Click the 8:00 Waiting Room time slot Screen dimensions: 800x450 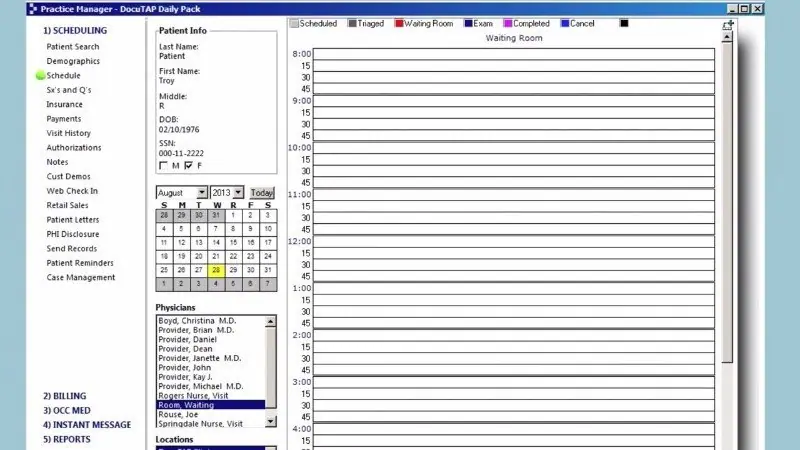click(x=514, y=54)
